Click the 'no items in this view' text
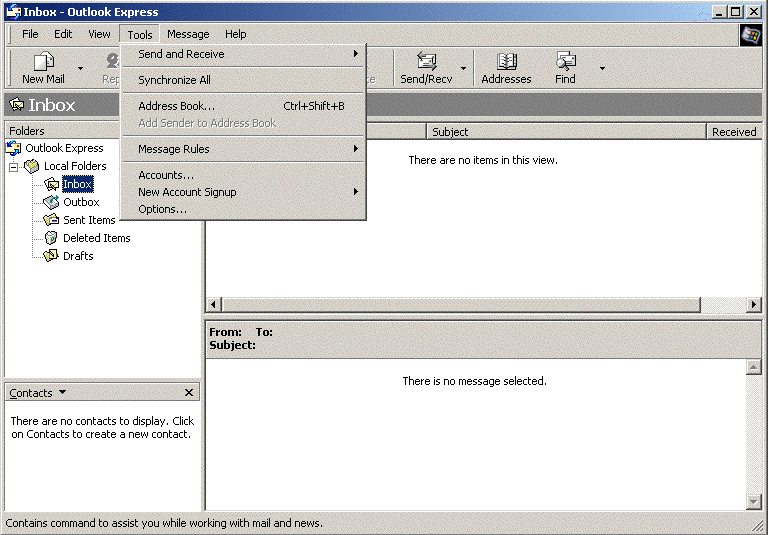Image resolution: width=768 pixels, height=535 pixels. coord(483,160)
